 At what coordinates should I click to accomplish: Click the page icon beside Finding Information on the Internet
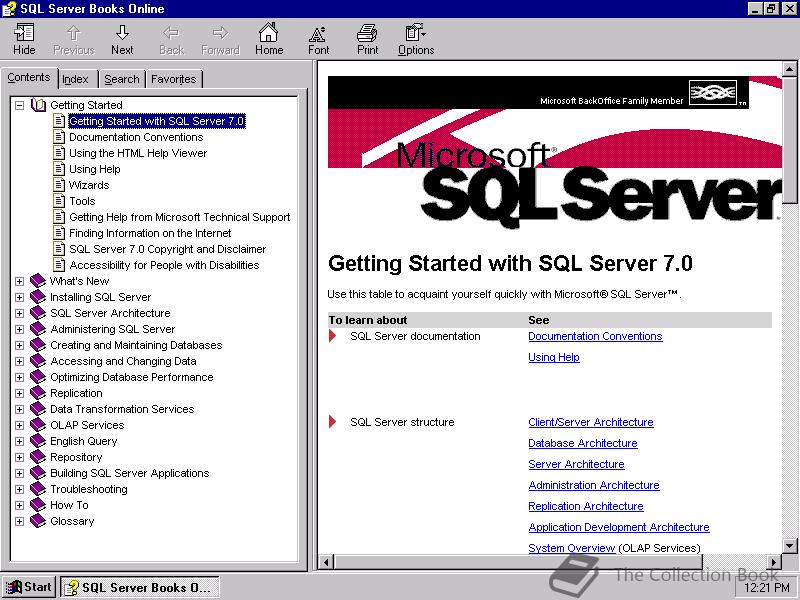[x=59, y=233]
